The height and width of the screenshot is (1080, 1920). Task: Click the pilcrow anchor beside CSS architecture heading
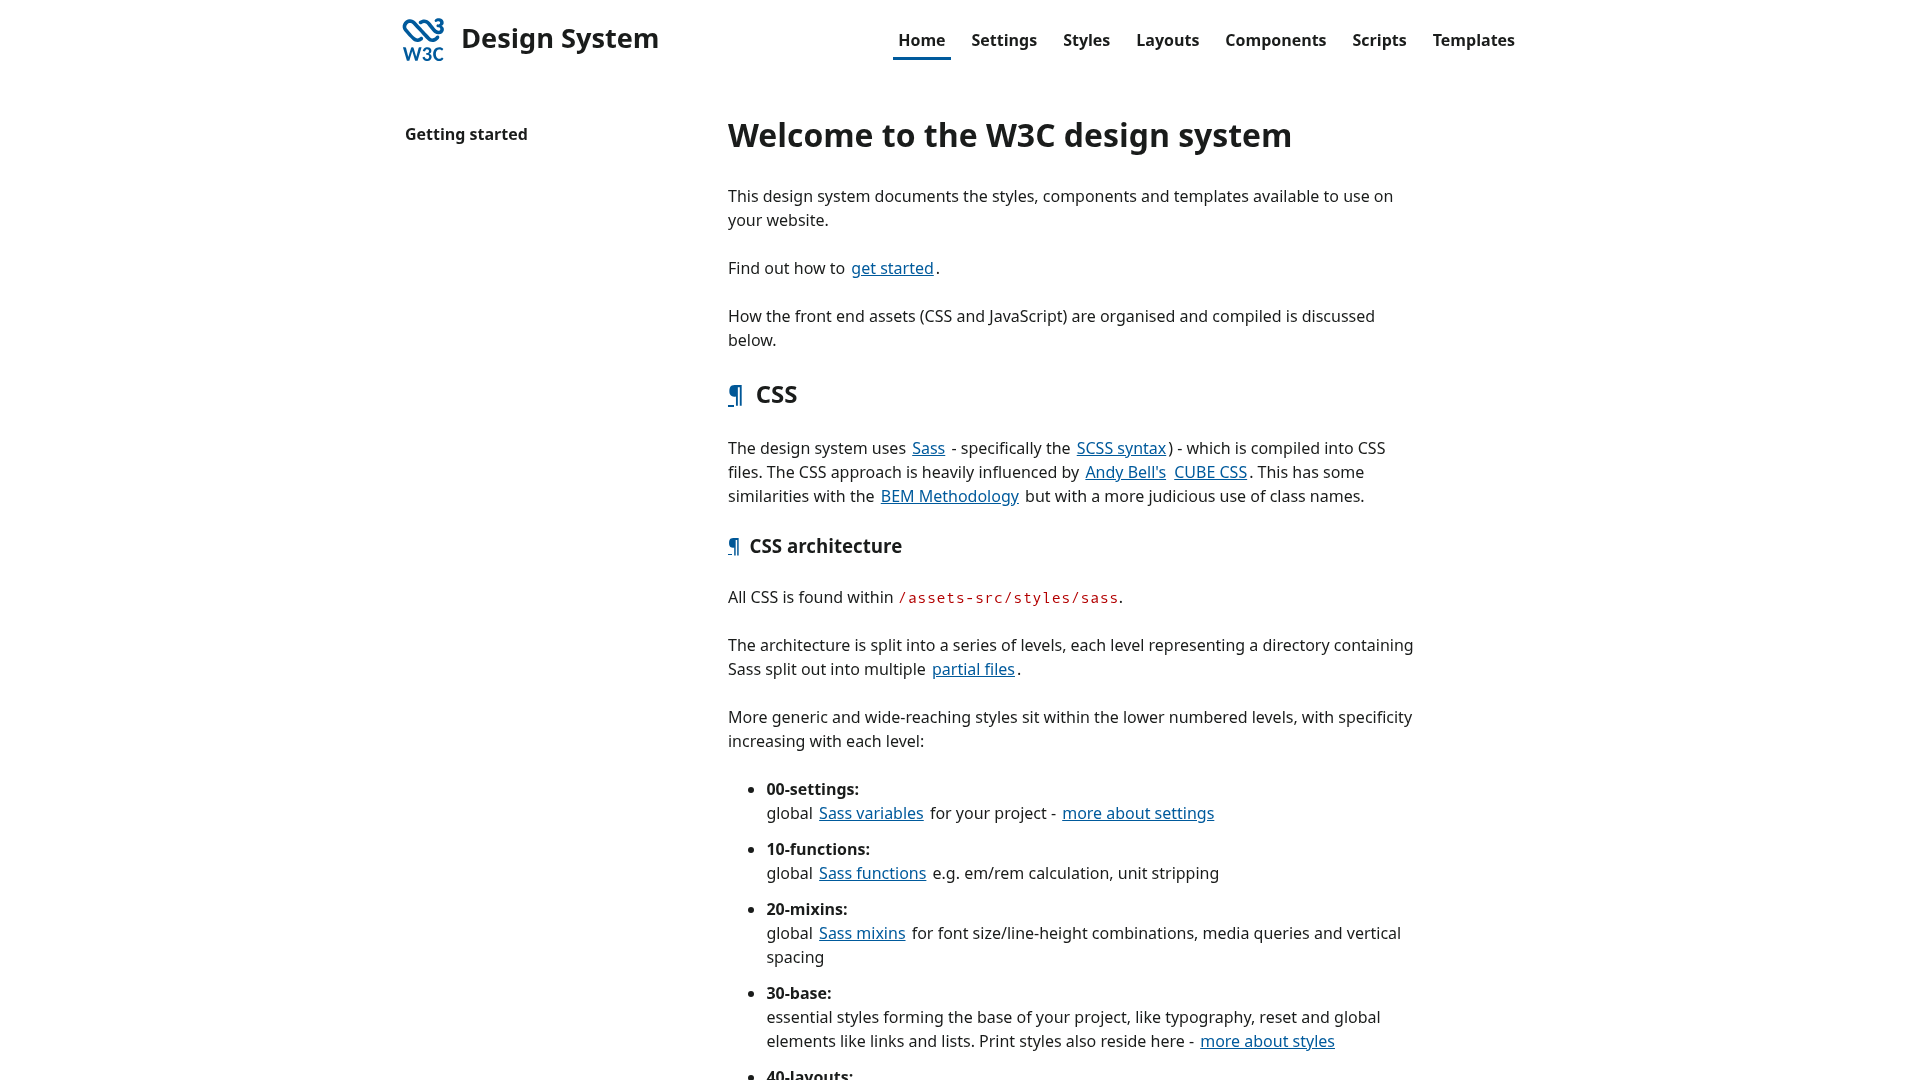click(x=734, y=546)
